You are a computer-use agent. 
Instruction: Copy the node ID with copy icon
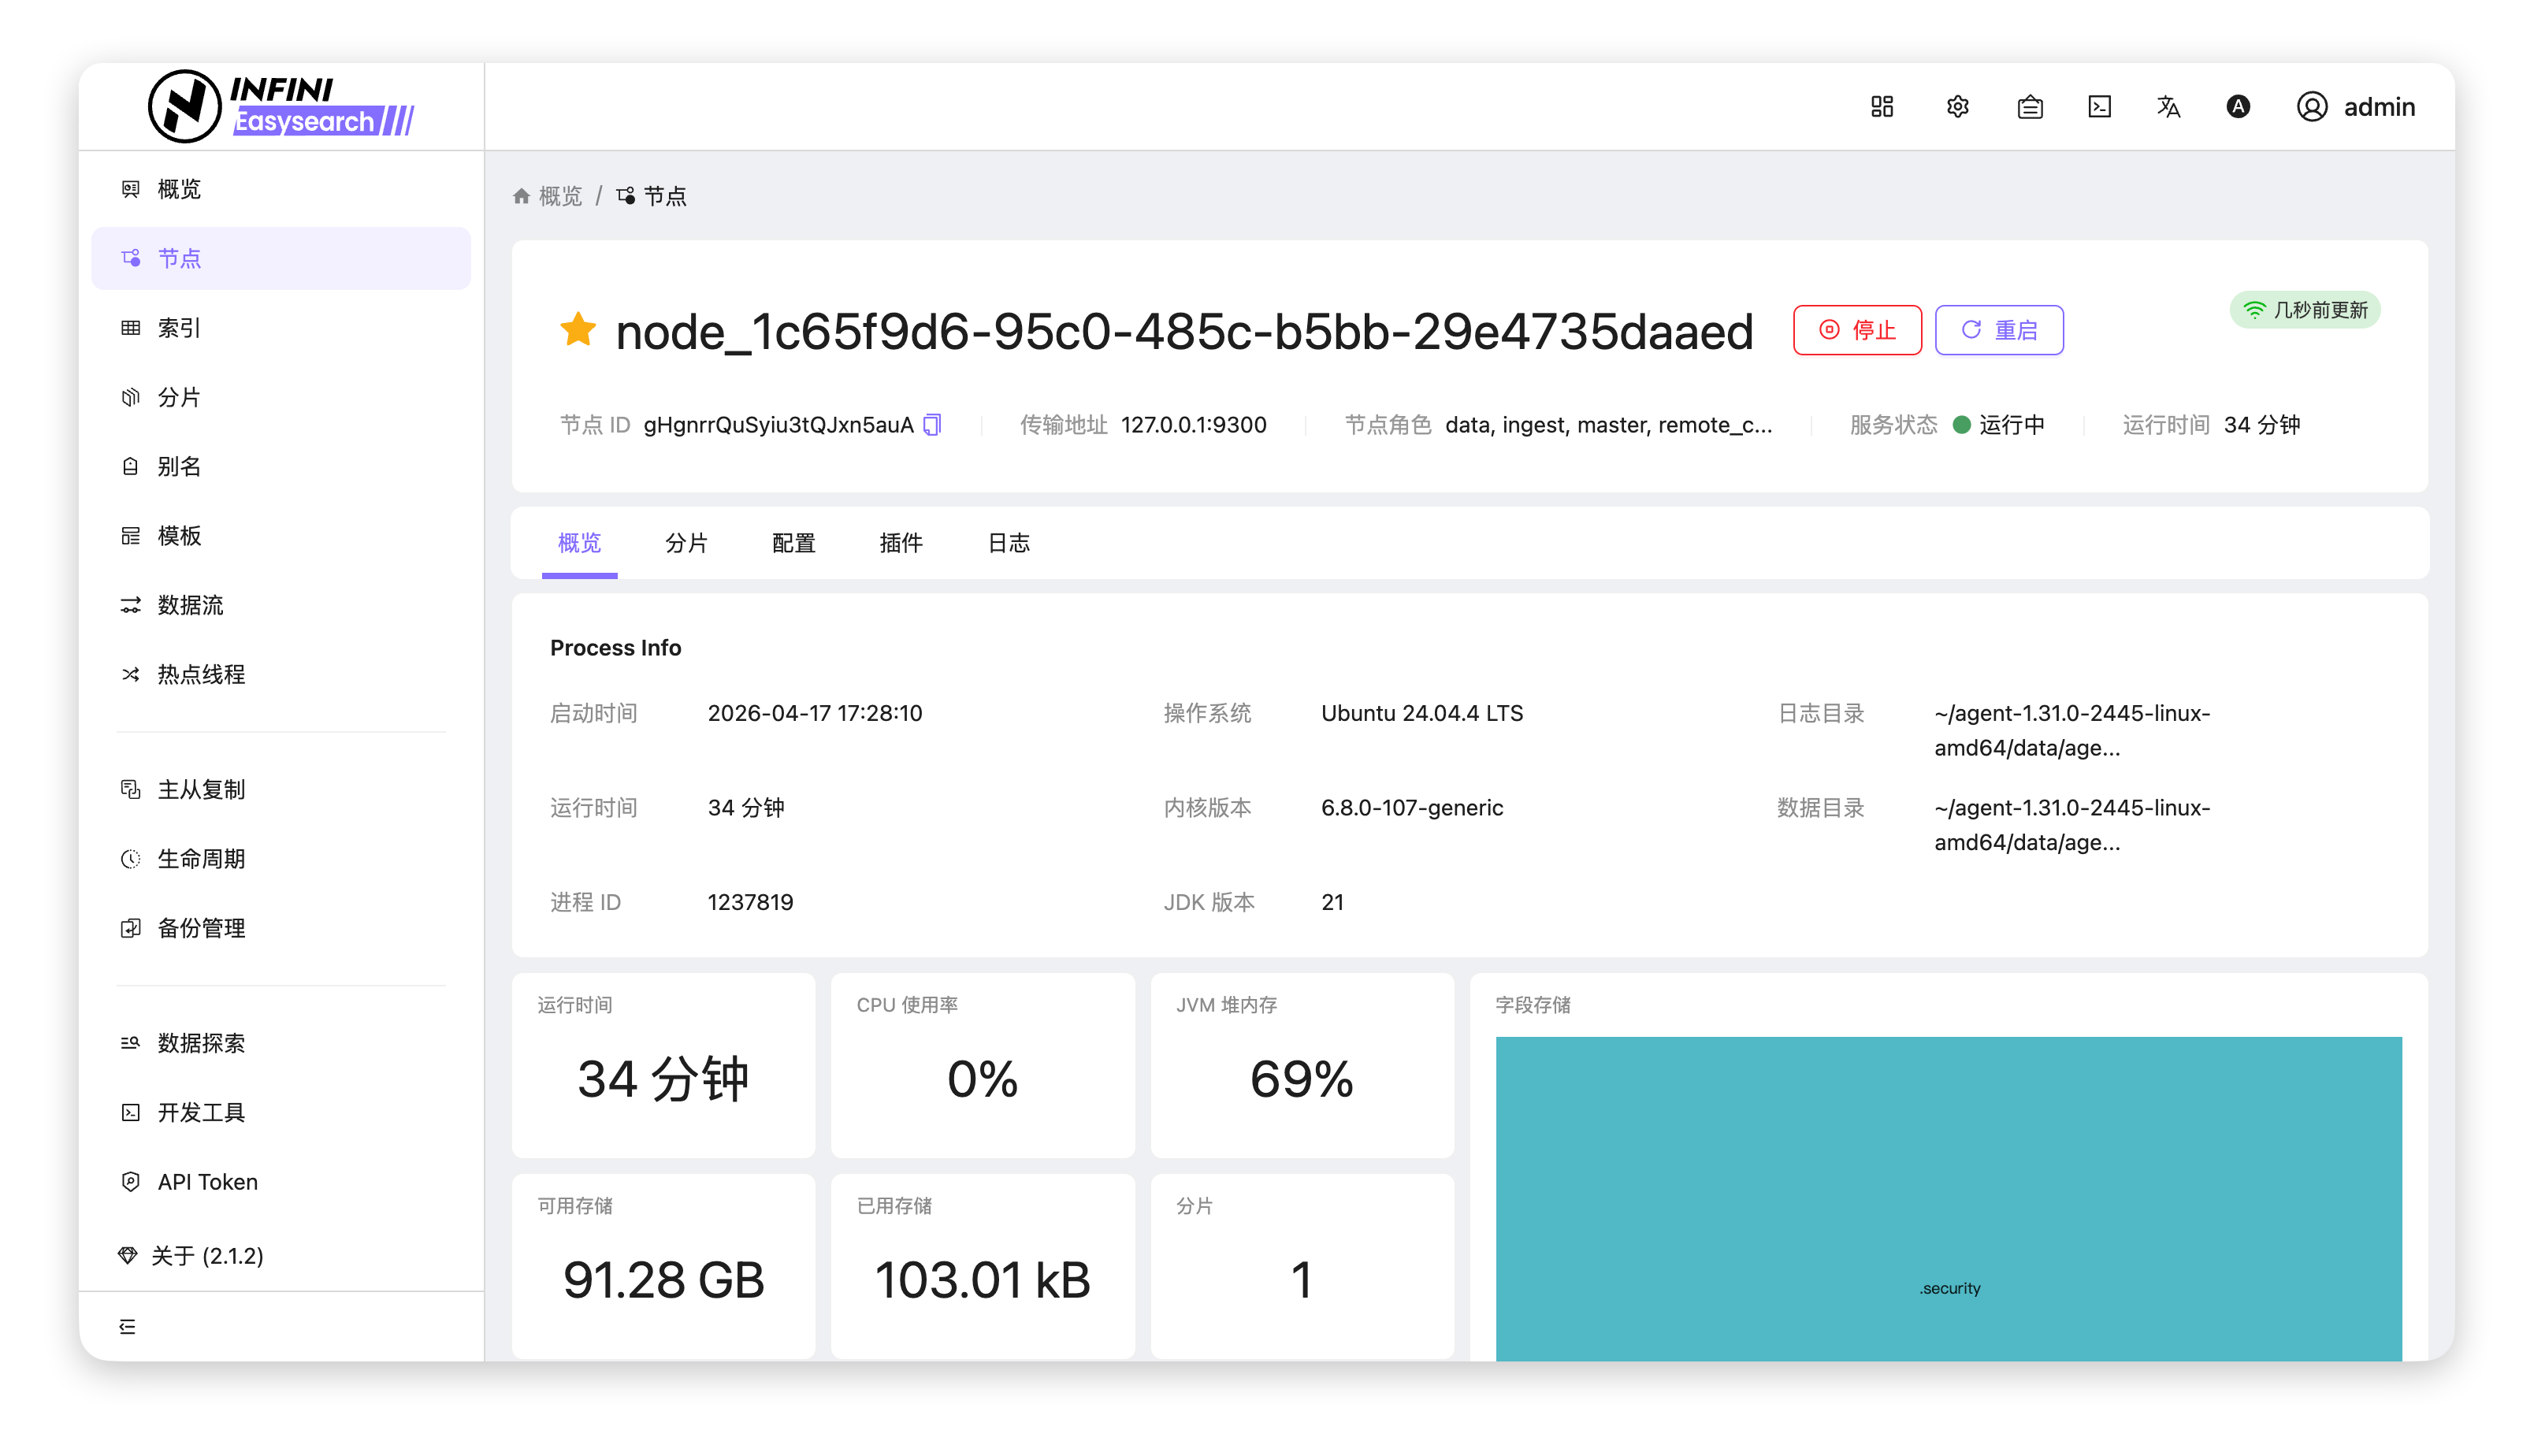point(932,425)
